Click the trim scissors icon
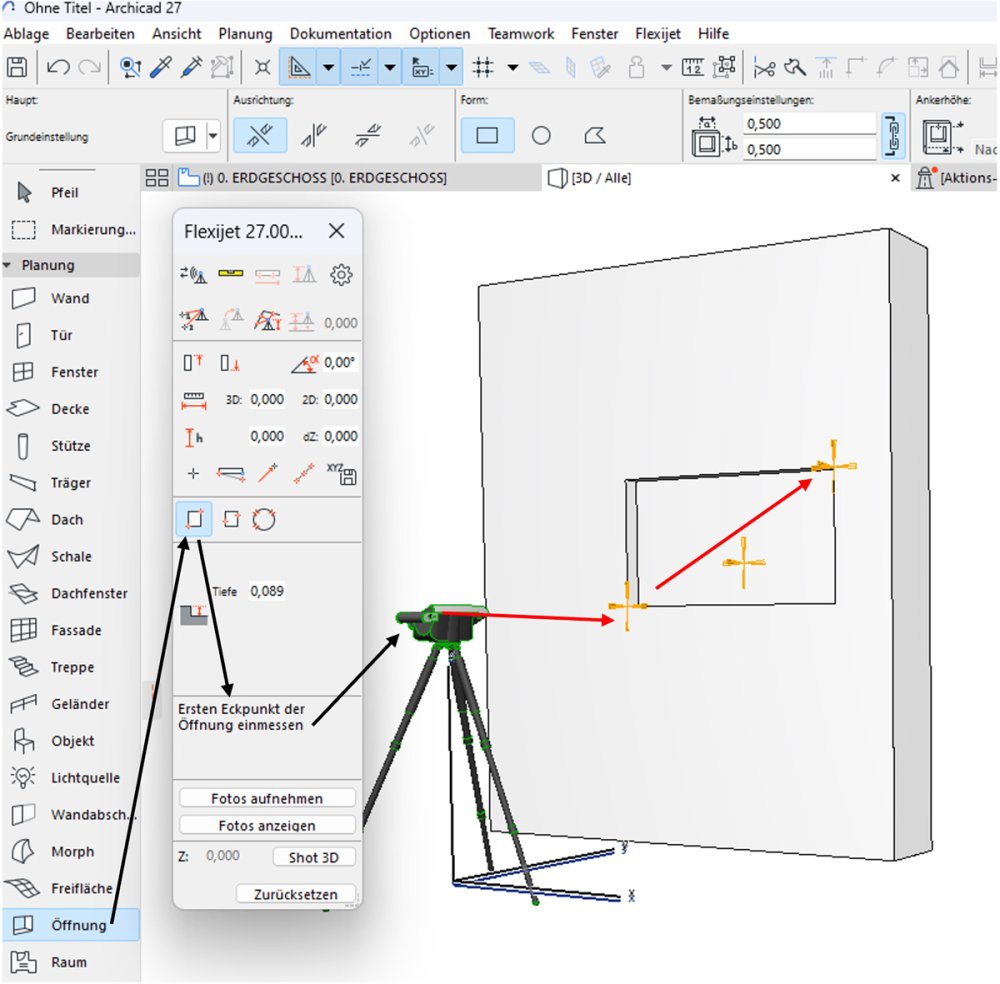This screenshot has height=984, width=1000. coord(764,67)
